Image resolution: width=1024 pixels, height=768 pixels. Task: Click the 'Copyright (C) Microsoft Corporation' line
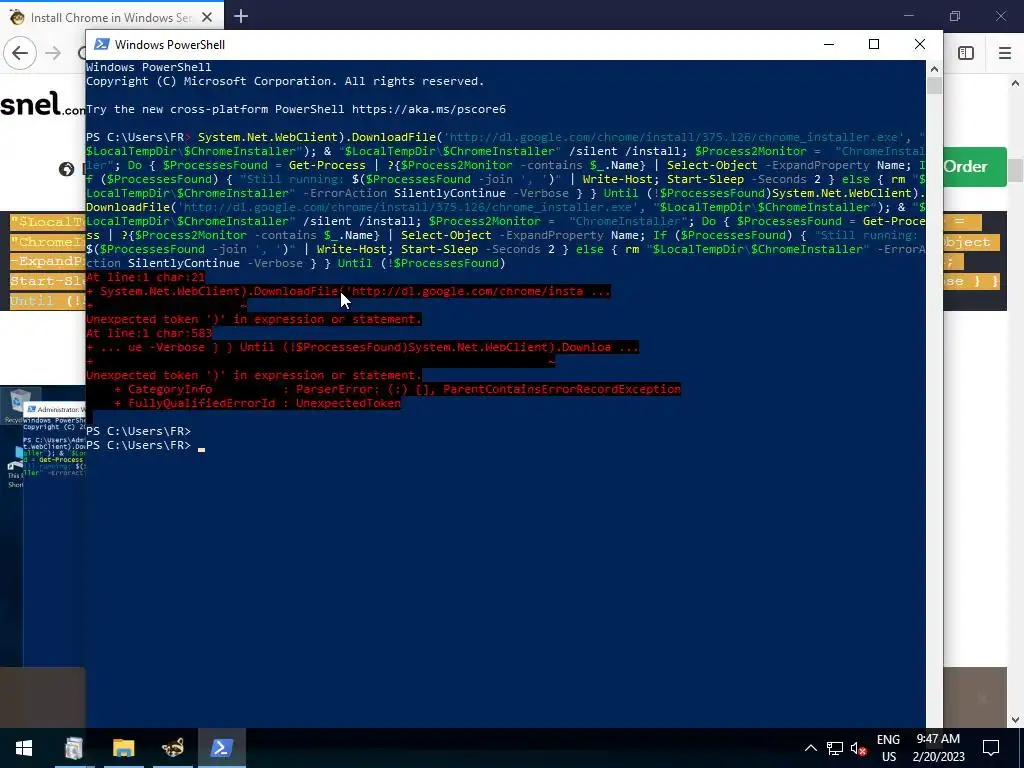285,81
